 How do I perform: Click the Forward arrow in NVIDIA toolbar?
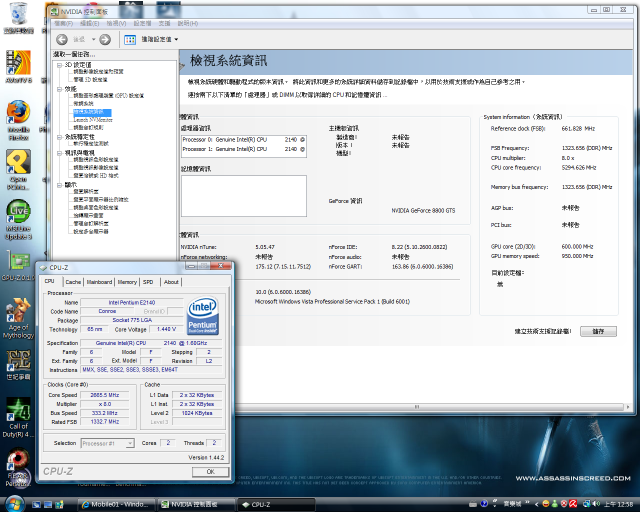pos(105,40)
